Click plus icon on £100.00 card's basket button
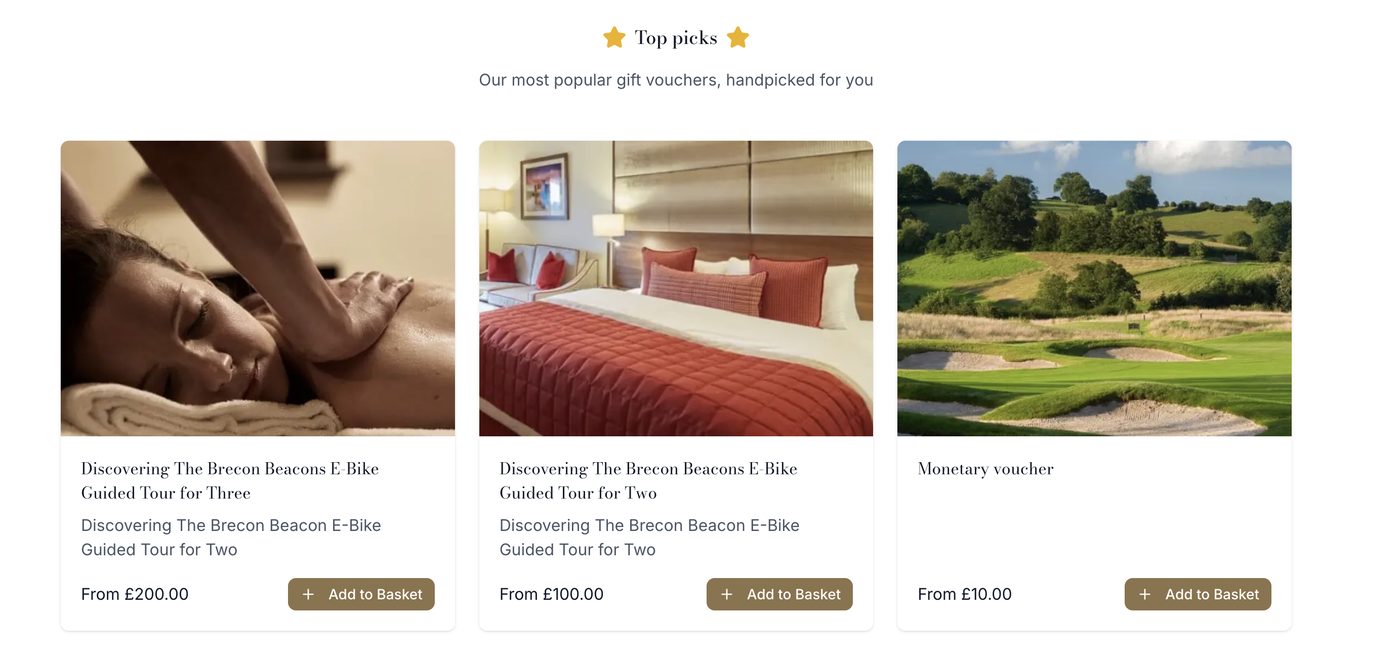Image resolution: width=1400 pixels, height=656 pixels. pyautogui.click(x=727, y=594)
